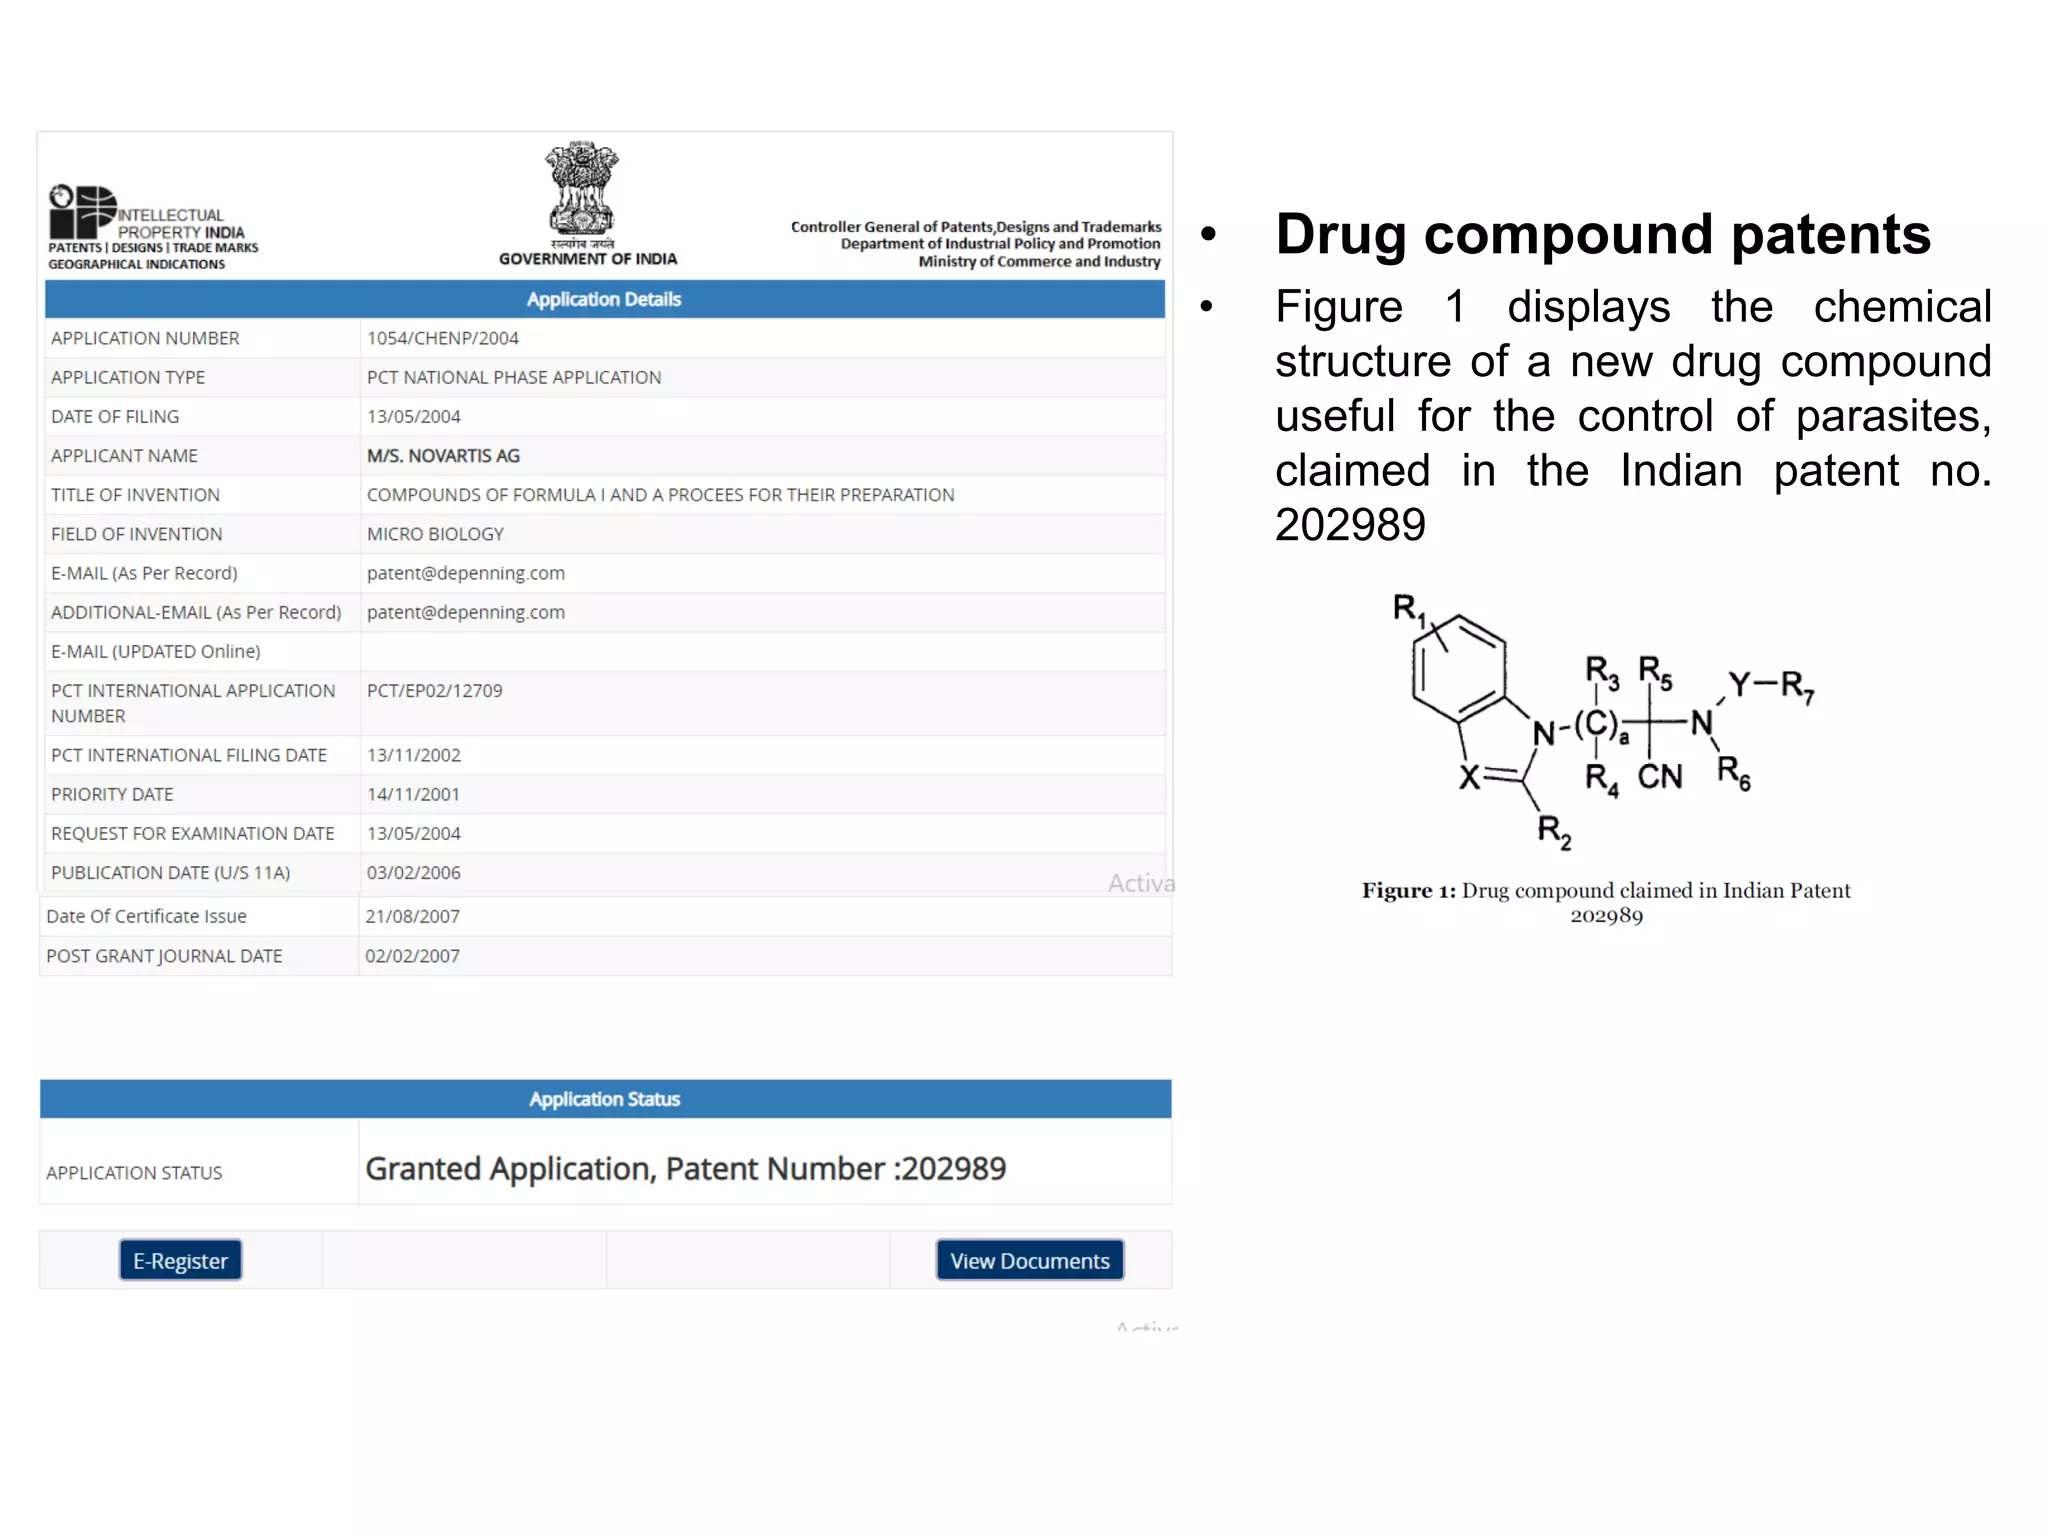Click the chemical structure diagram image

(1604, 722)
